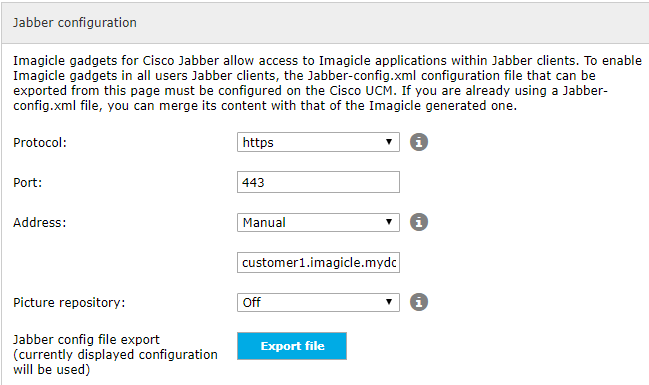Open the Protocol dropdown showing https
Image resolution: width=649 pixels, height=385 pixels.
(318, 142)
